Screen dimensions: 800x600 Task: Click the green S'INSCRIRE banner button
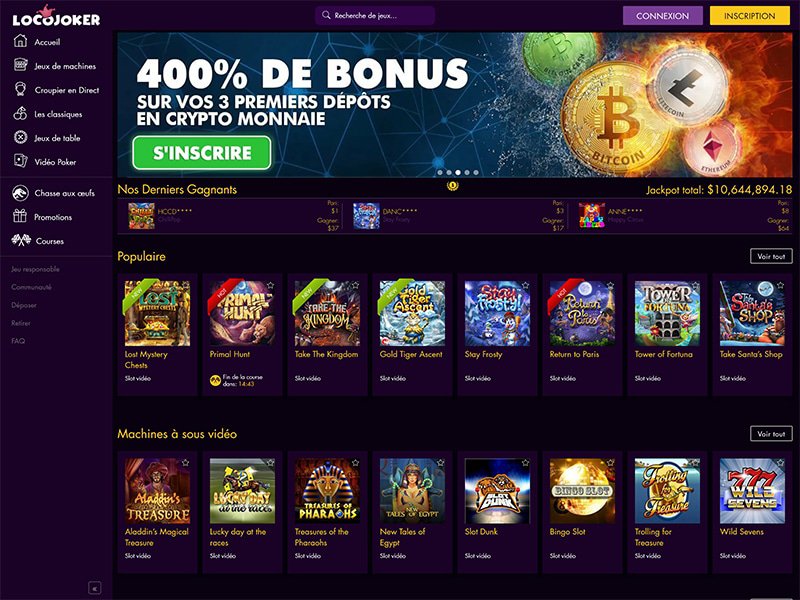click(202, 153)
